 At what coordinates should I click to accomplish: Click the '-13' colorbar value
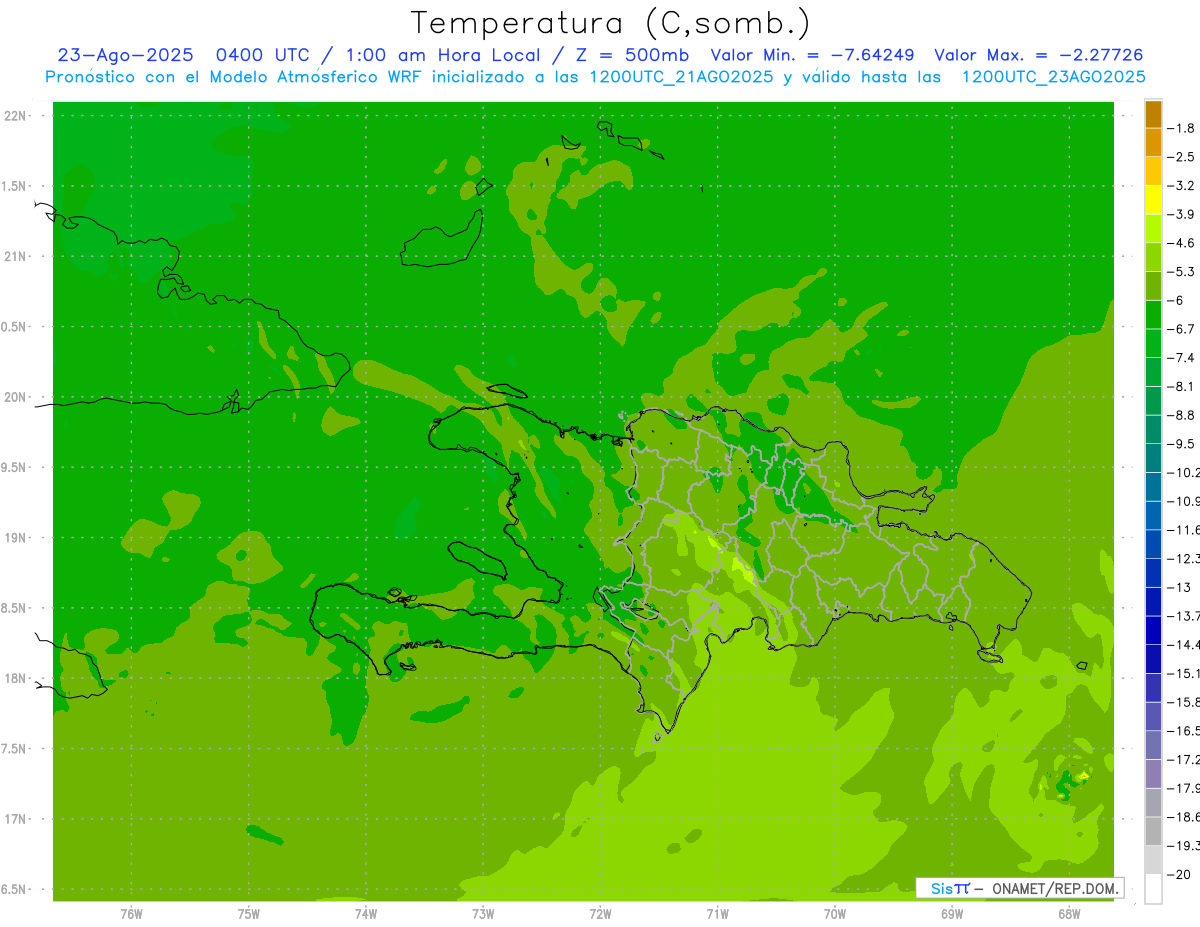click(1179, 587)
